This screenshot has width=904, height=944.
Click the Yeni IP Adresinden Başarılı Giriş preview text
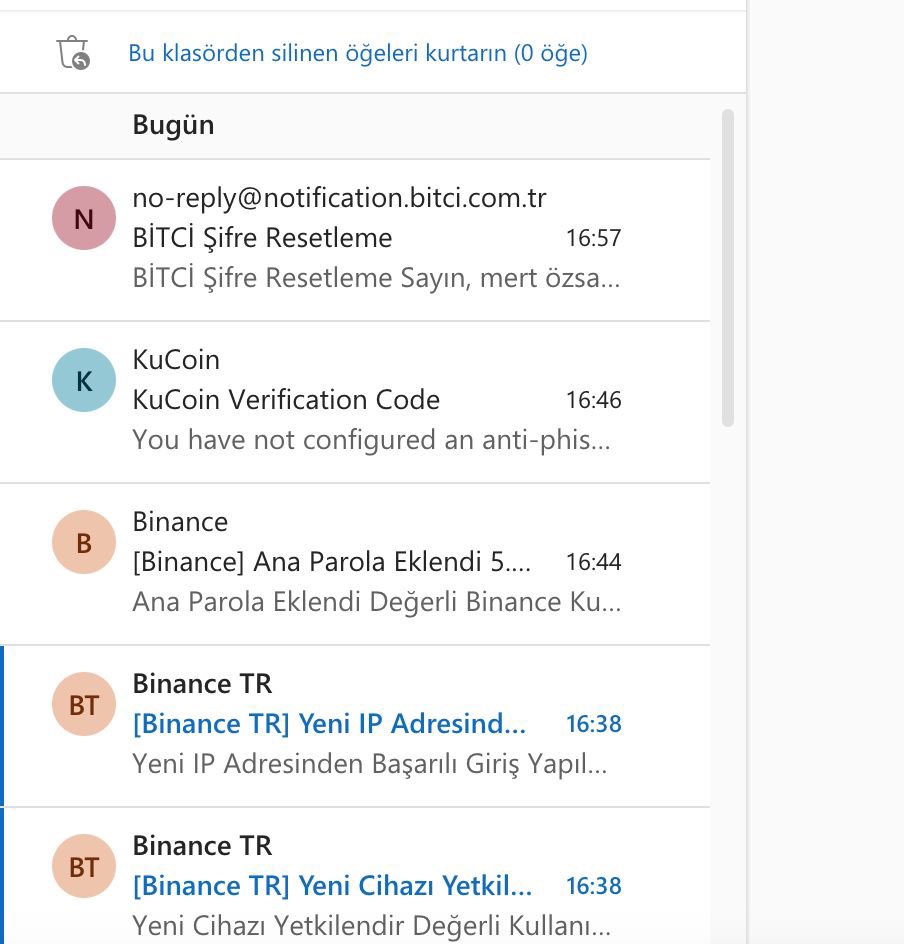tap(369, 764)
